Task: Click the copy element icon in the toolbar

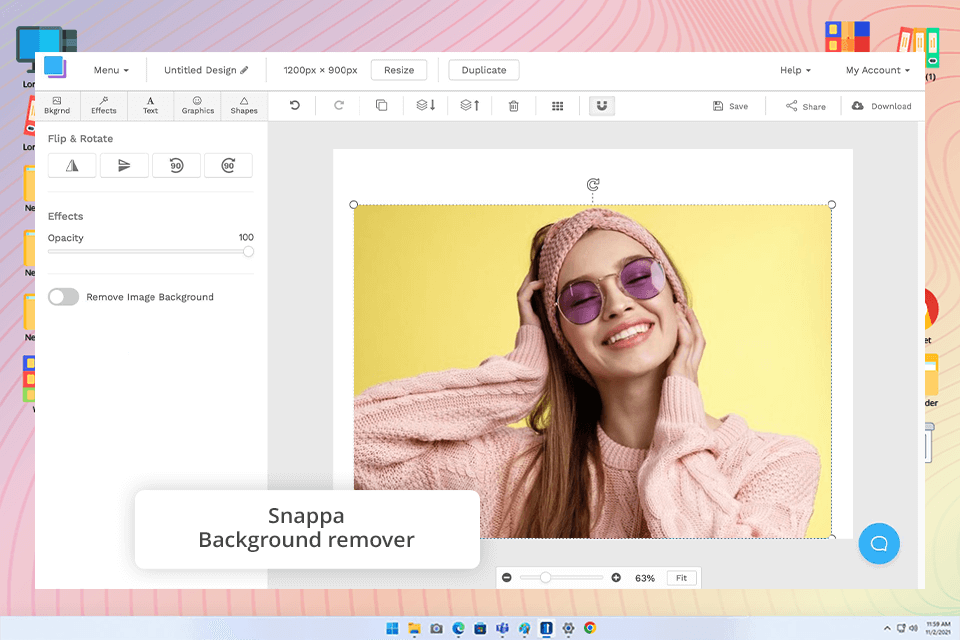Action: pyautogui.click(x=381, y=106)
